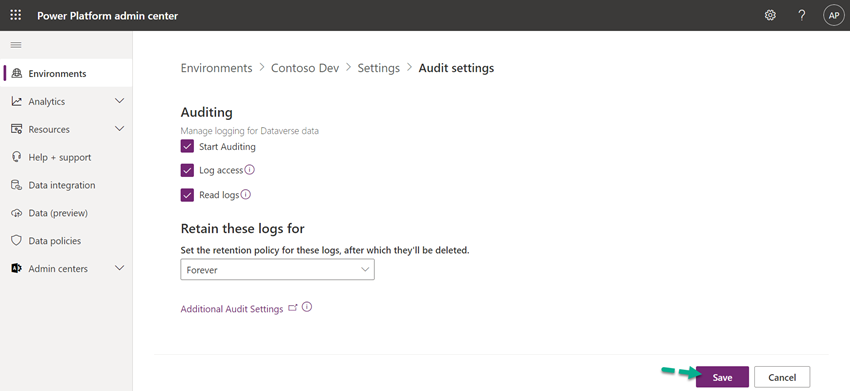This screenshot has width=850, height=391.
Task: Expand the Analytics menu chevron
Action: point(119,101)
